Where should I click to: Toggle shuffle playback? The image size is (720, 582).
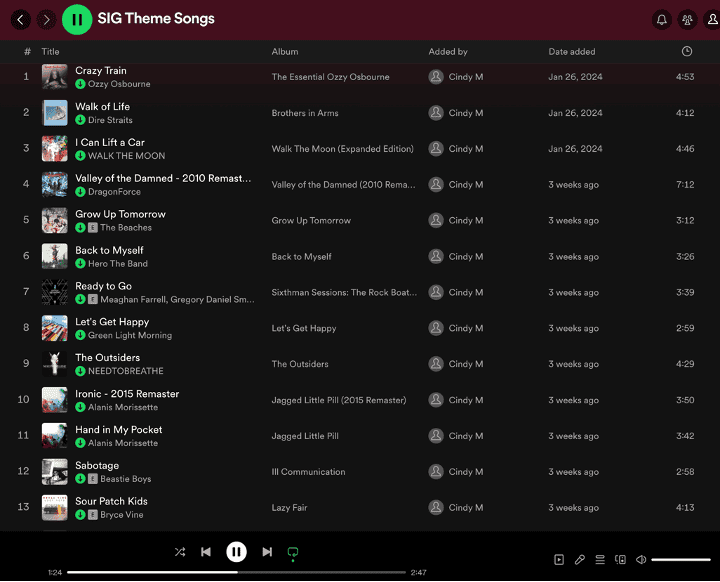click(x=180, y=551)
